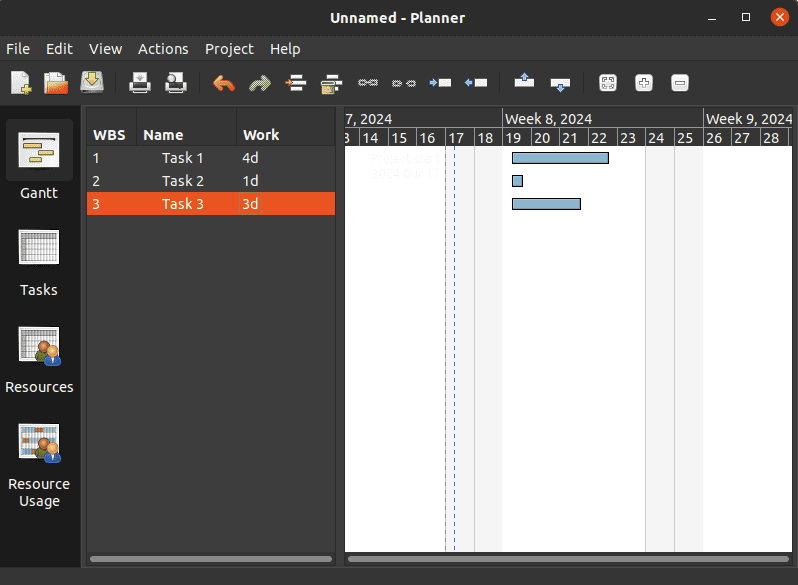Open the Edit menu
The width and height of the screenshot is (798, 585).
(x=59, y=49)
